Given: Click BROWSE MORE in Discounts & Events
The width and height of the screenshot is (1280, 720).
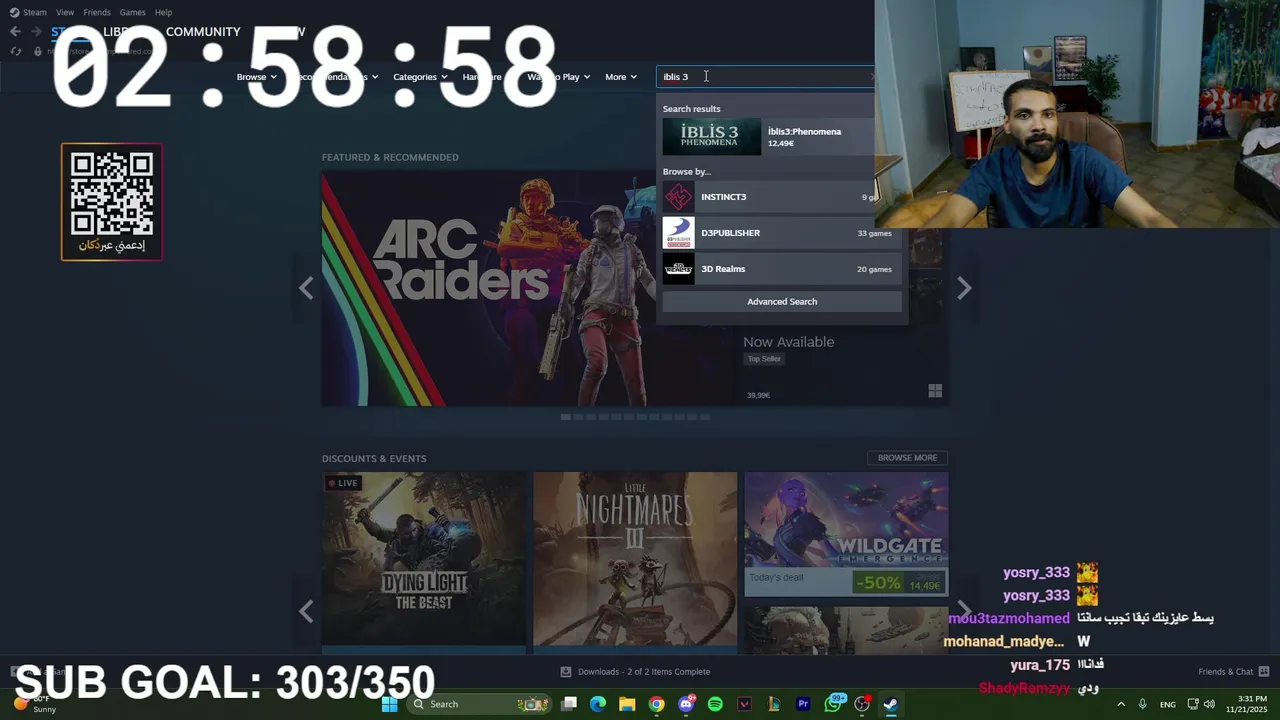Looking at the screenshot, I should [907, 458].
